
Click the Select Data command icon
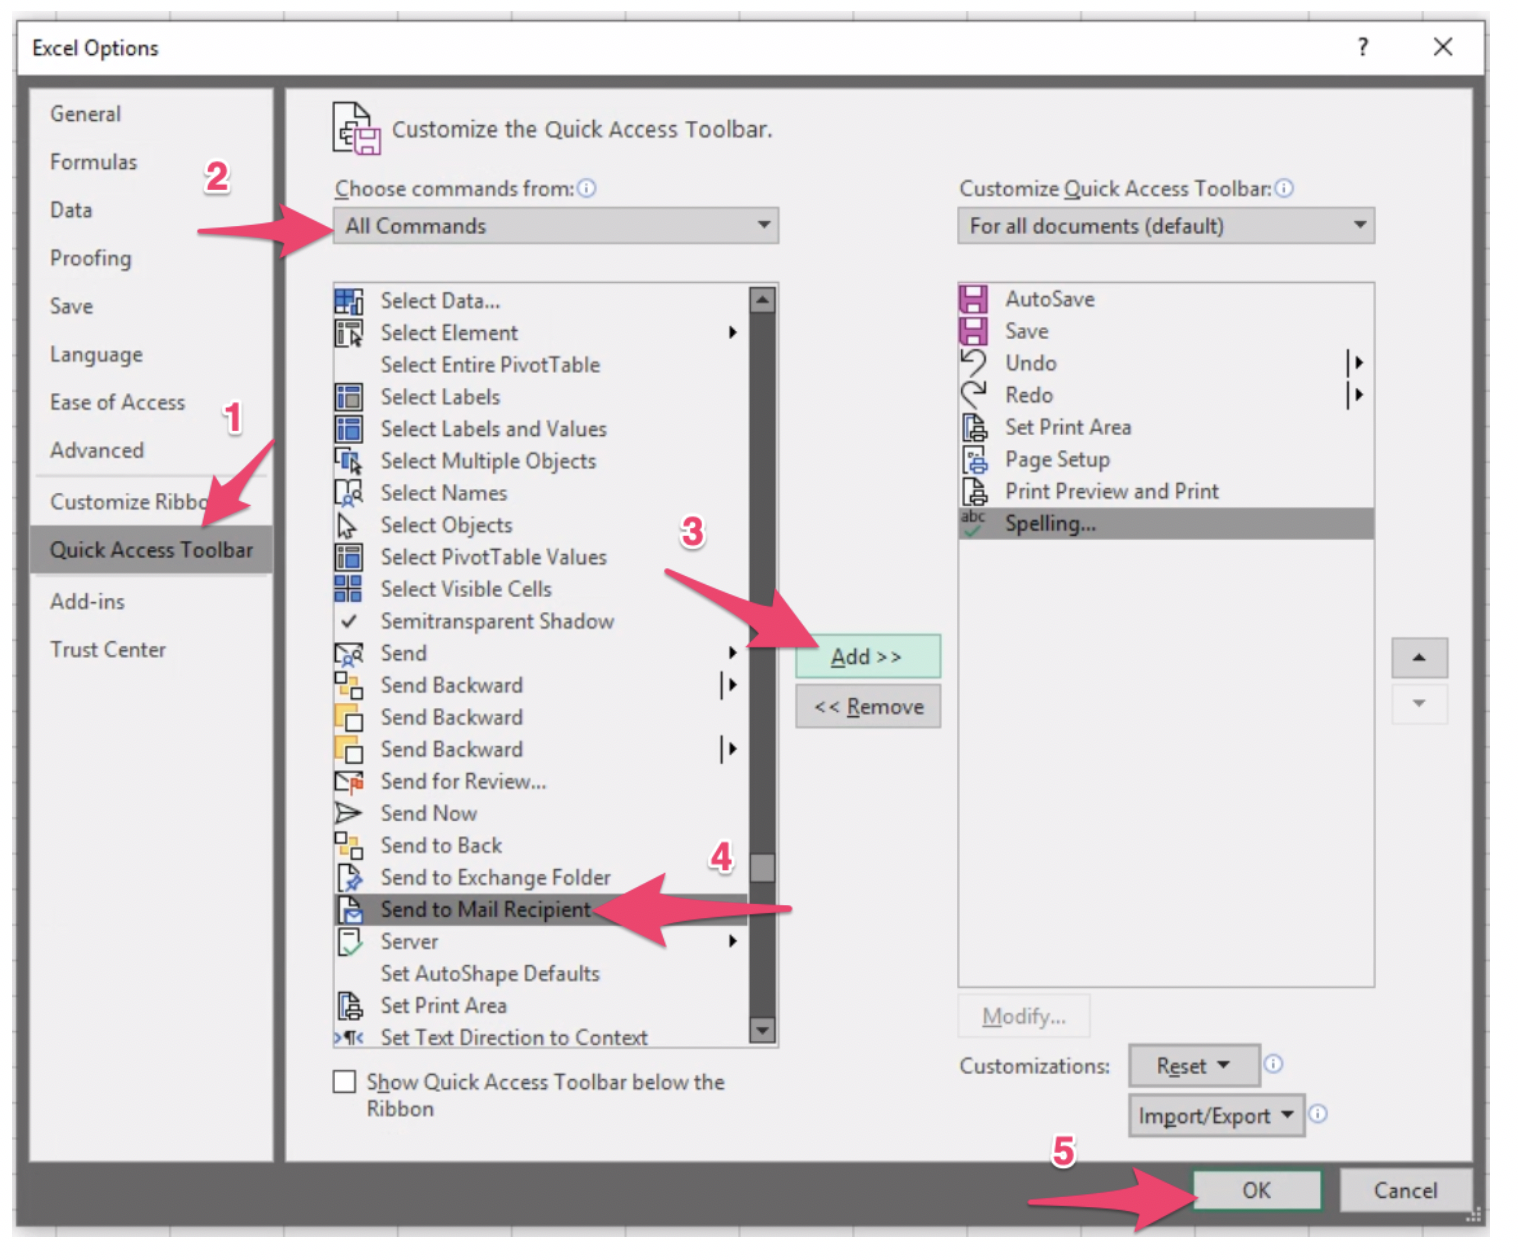(x=348, y=301)
